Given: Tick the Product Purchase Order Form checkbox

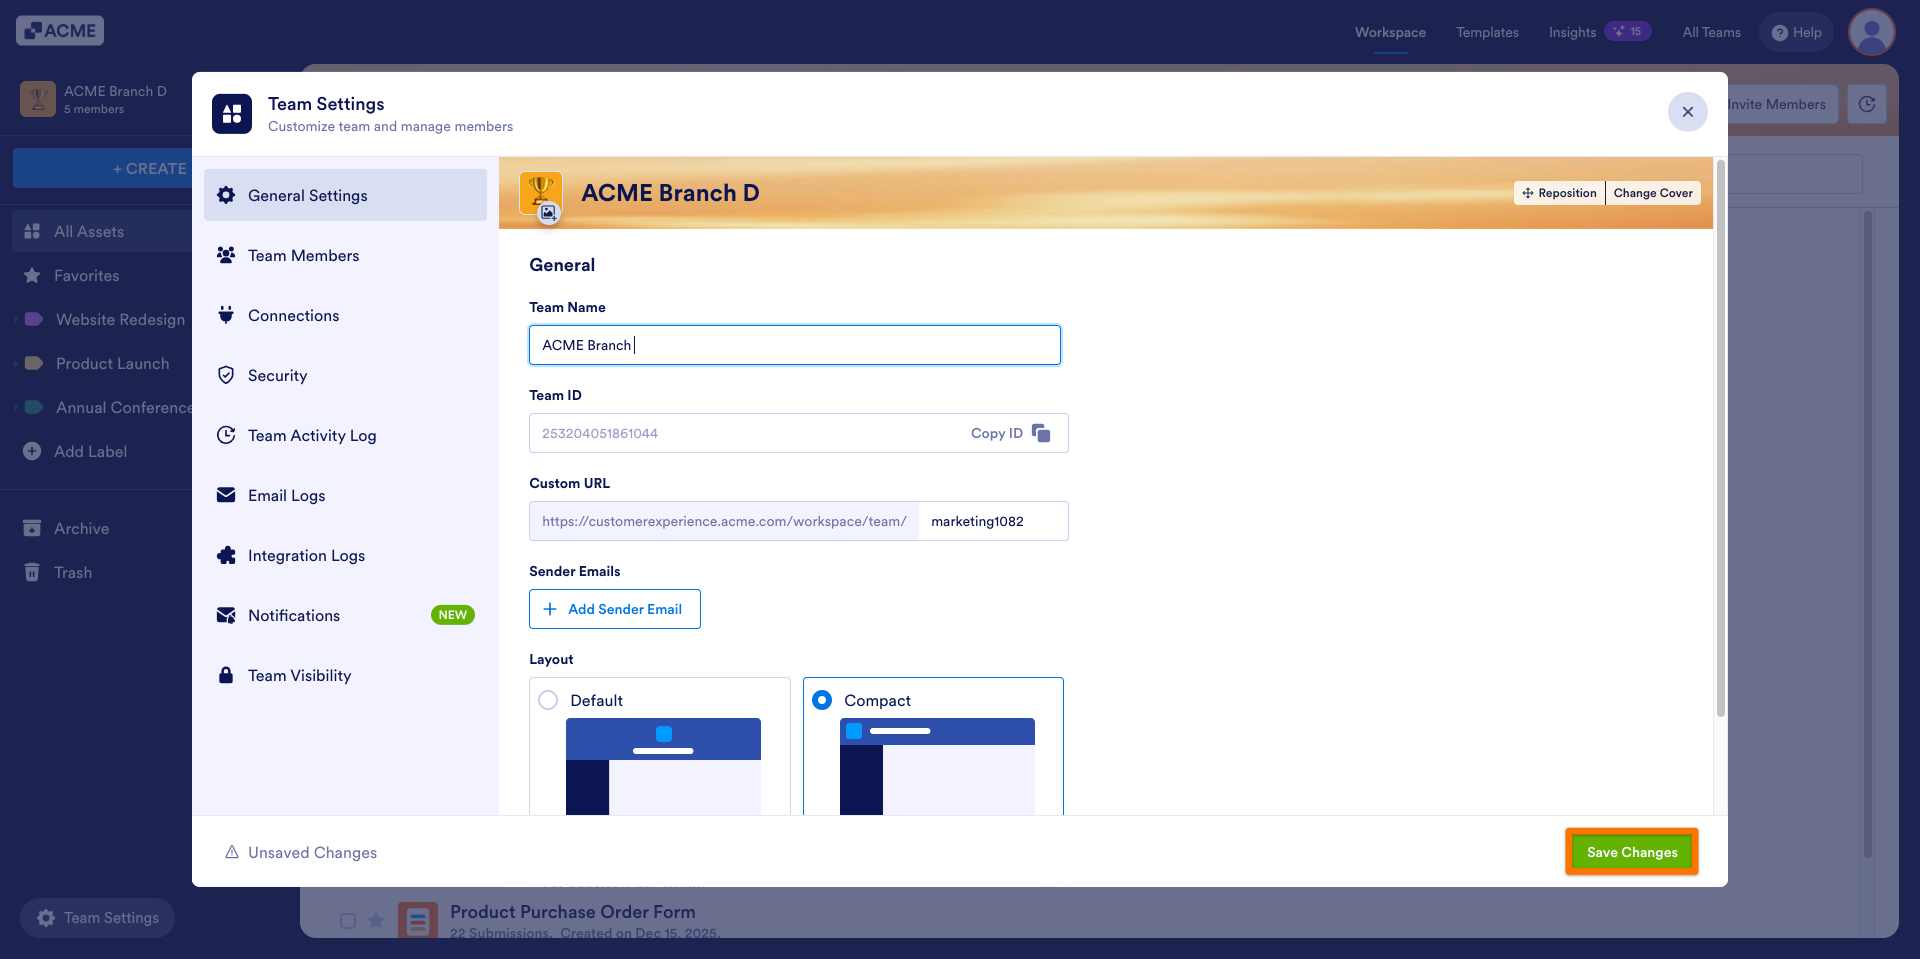Looking at the screenshot, I should tap(348, 921).
